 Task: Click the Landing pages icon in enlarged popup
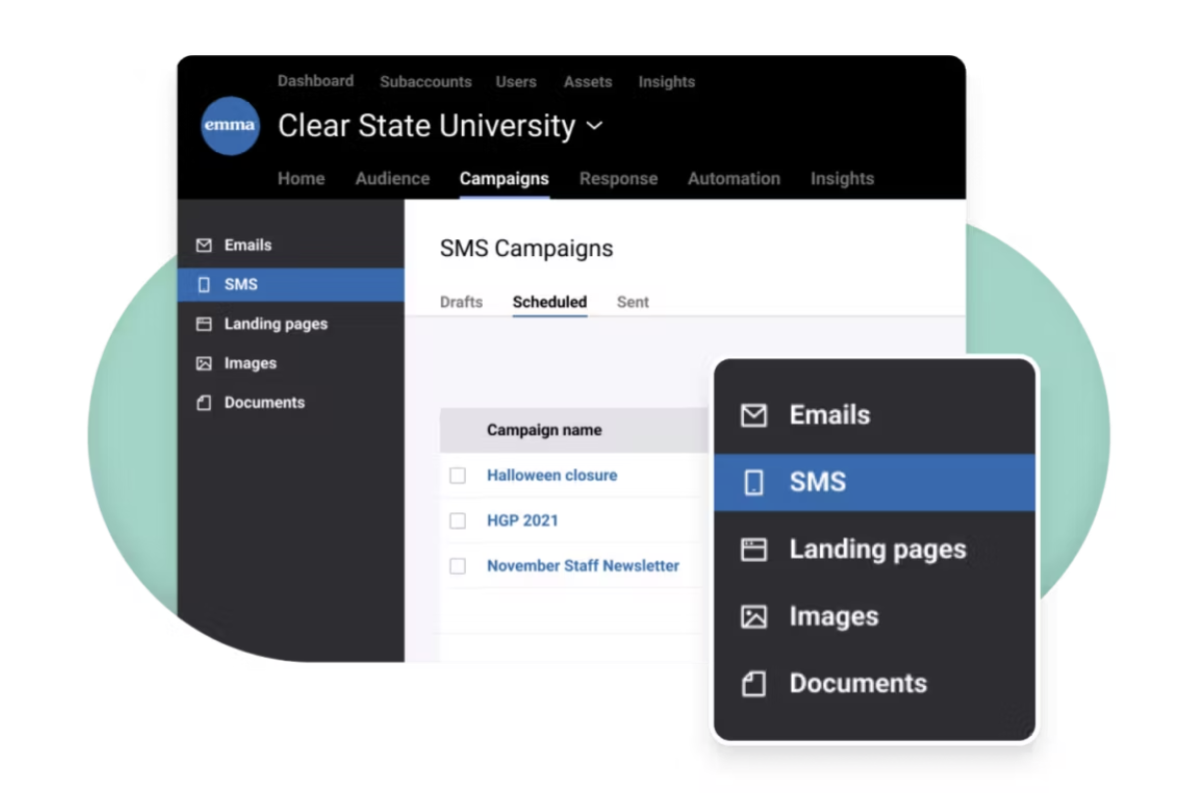tap(754, 549)
